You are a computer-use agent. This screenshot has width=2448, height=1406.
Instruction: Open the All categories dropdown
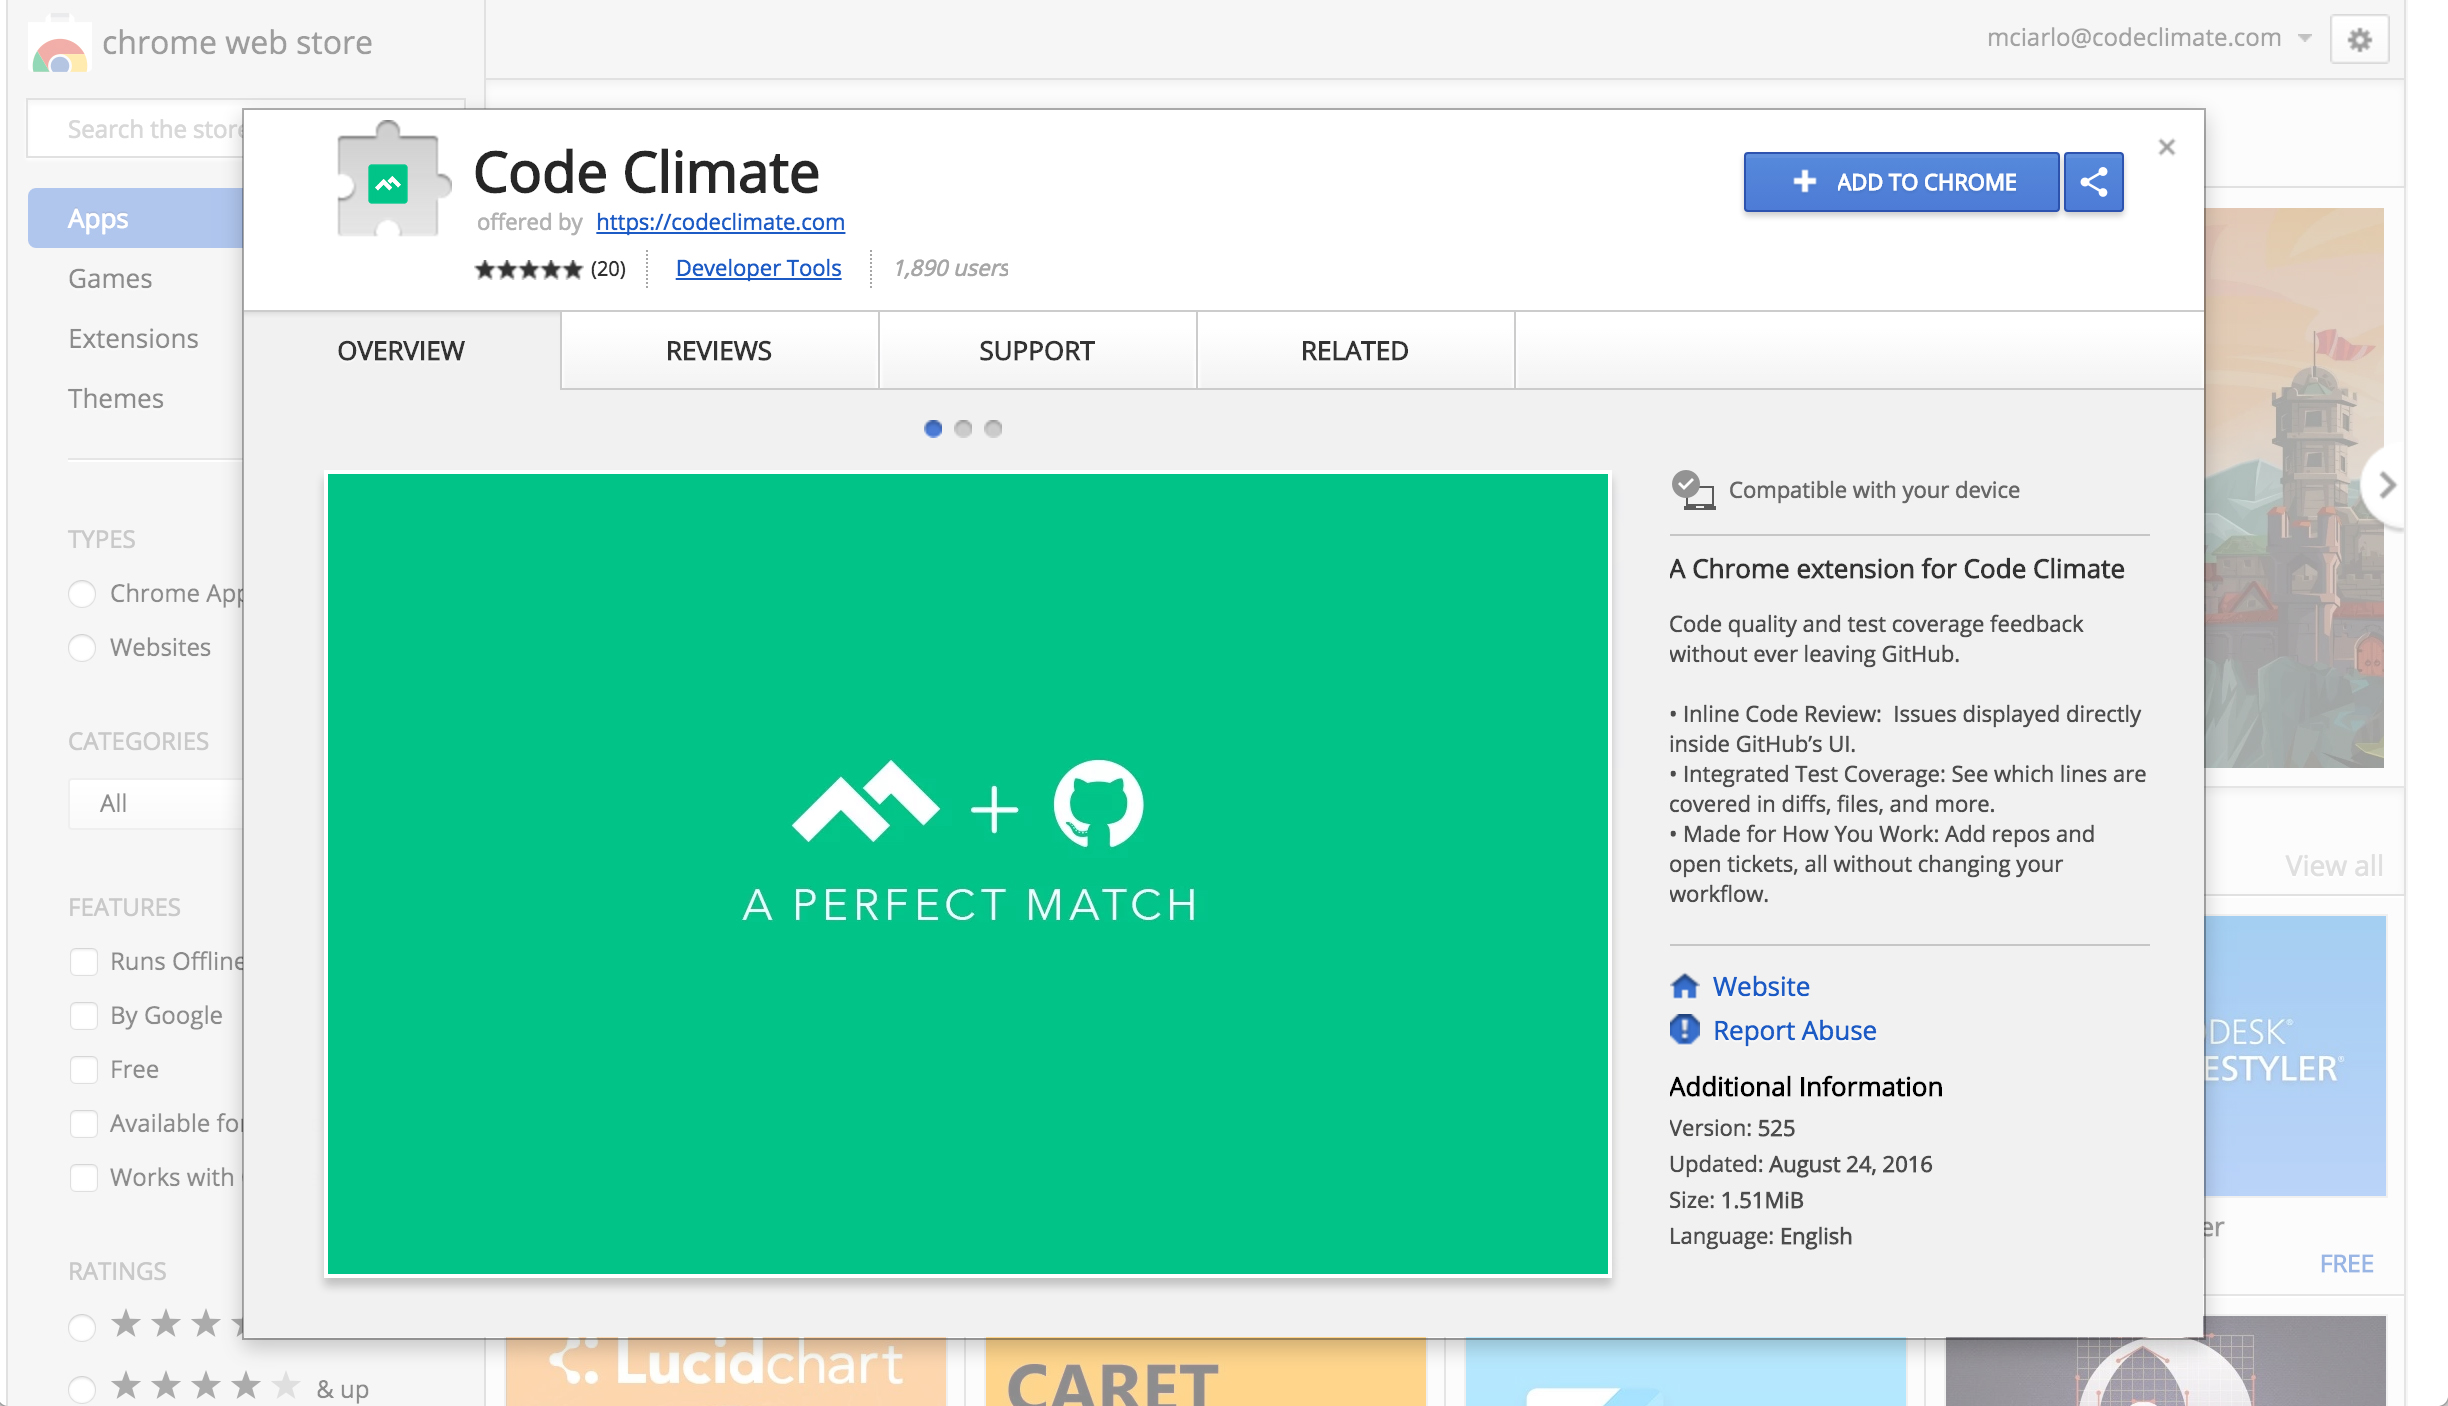coord(156,803)
